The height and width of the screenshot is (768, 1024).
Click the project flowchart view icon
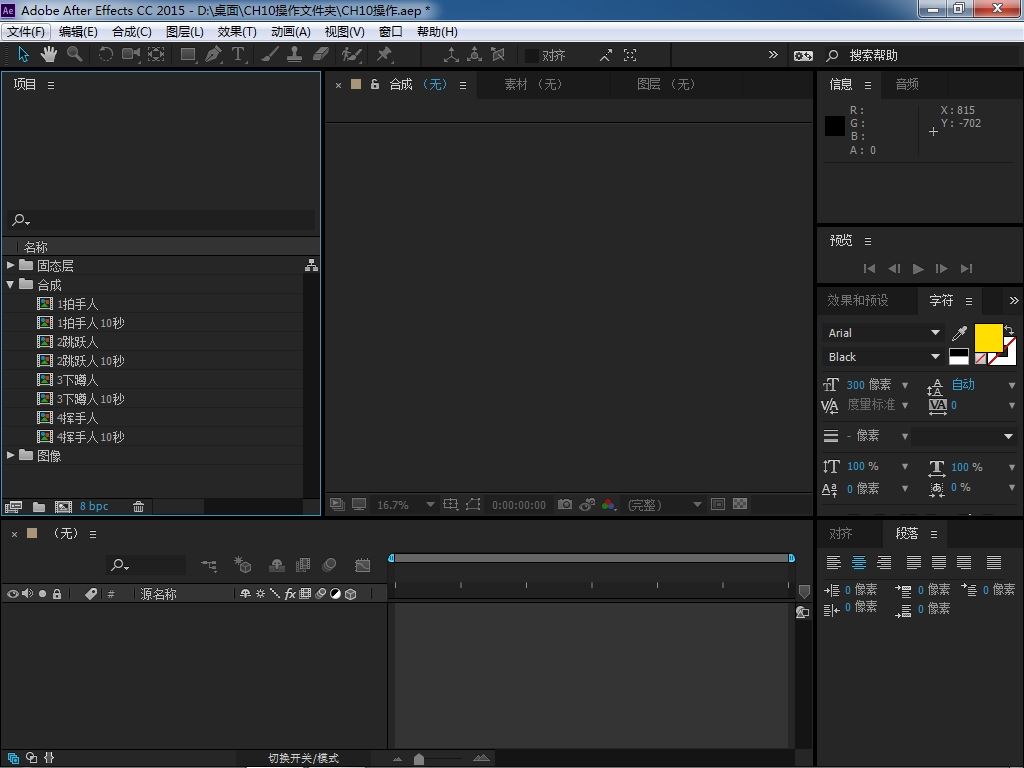(312, 265)
